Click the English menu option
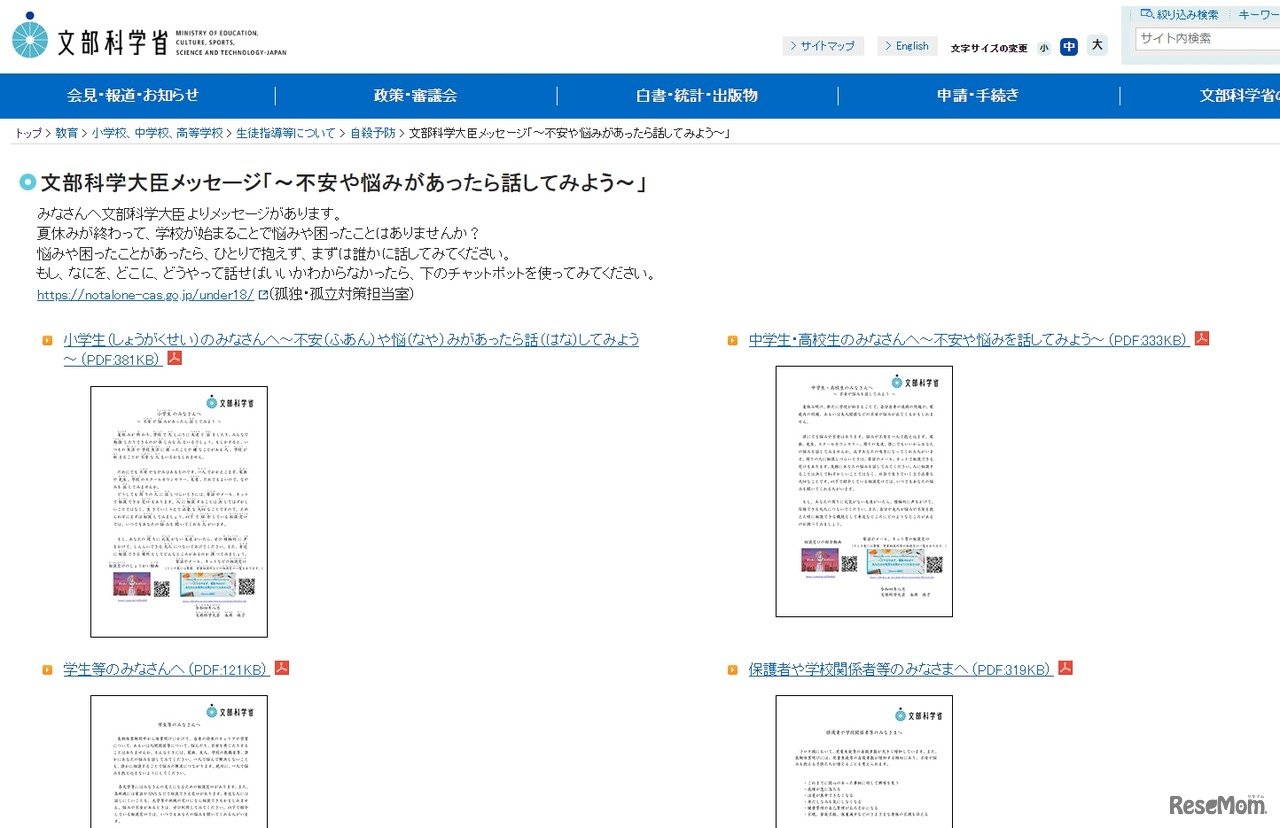1280x828 pixels. click(x=906, y=45)
